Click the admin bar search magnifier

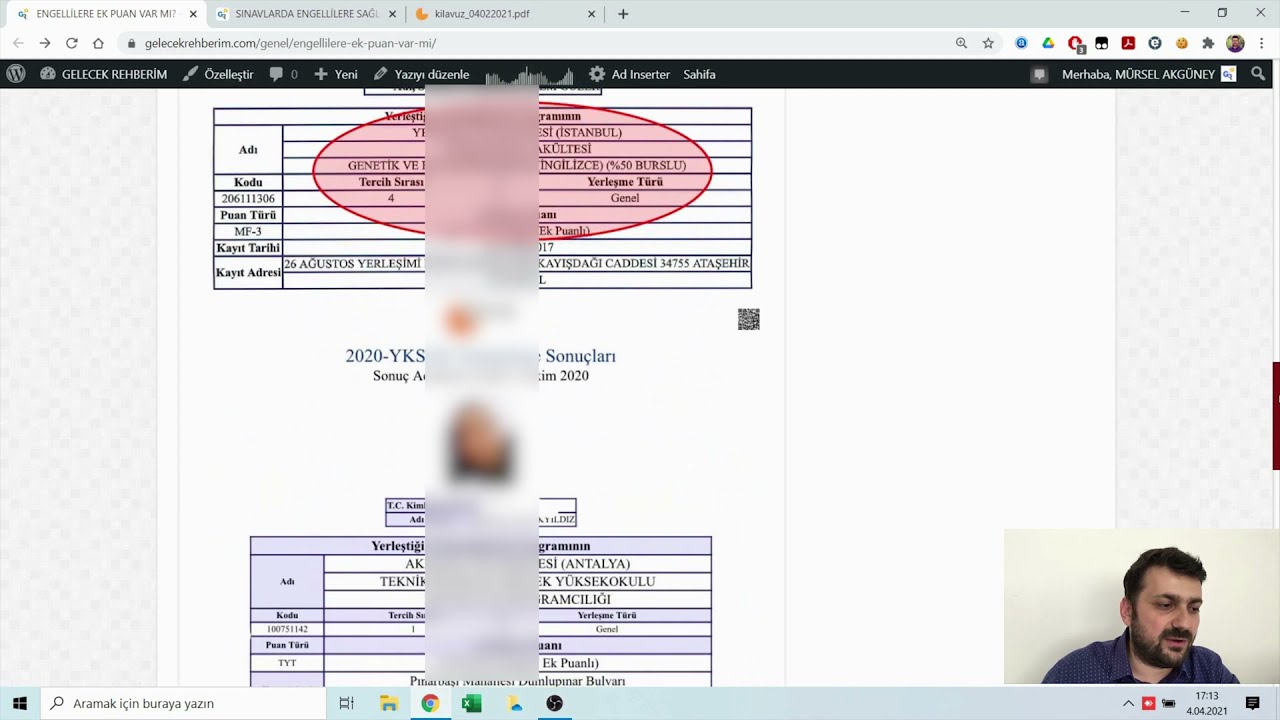[x=1258, y=74]
